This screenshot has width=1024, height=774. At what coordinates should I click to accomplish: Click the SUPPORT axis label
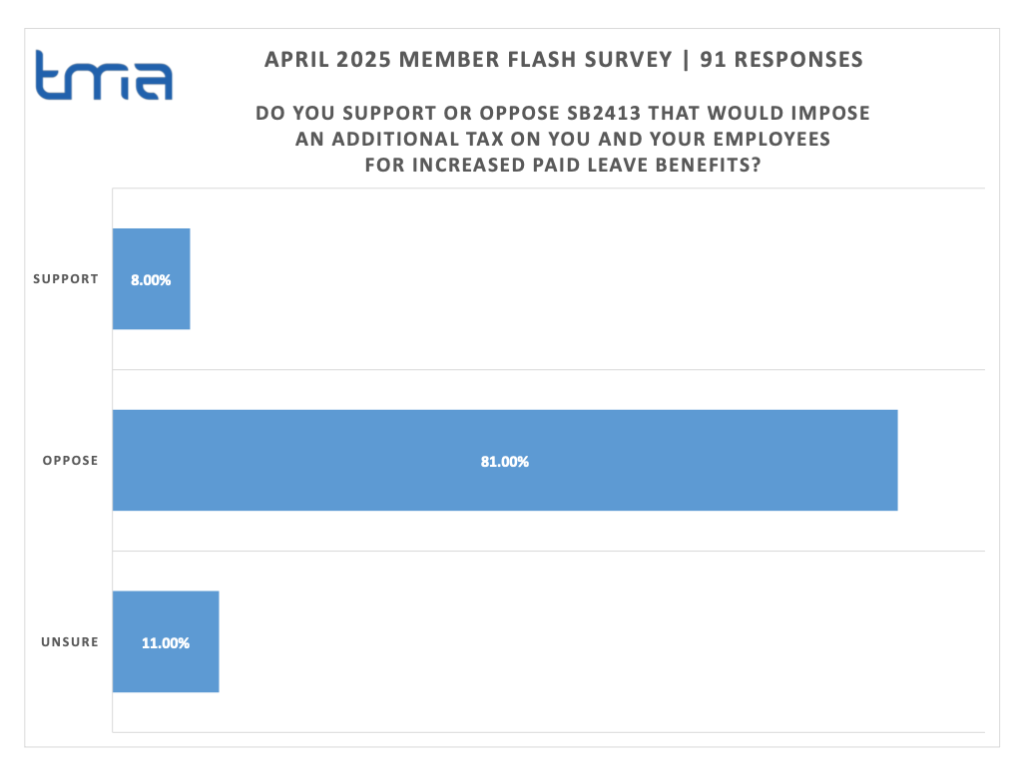[66, 279]
